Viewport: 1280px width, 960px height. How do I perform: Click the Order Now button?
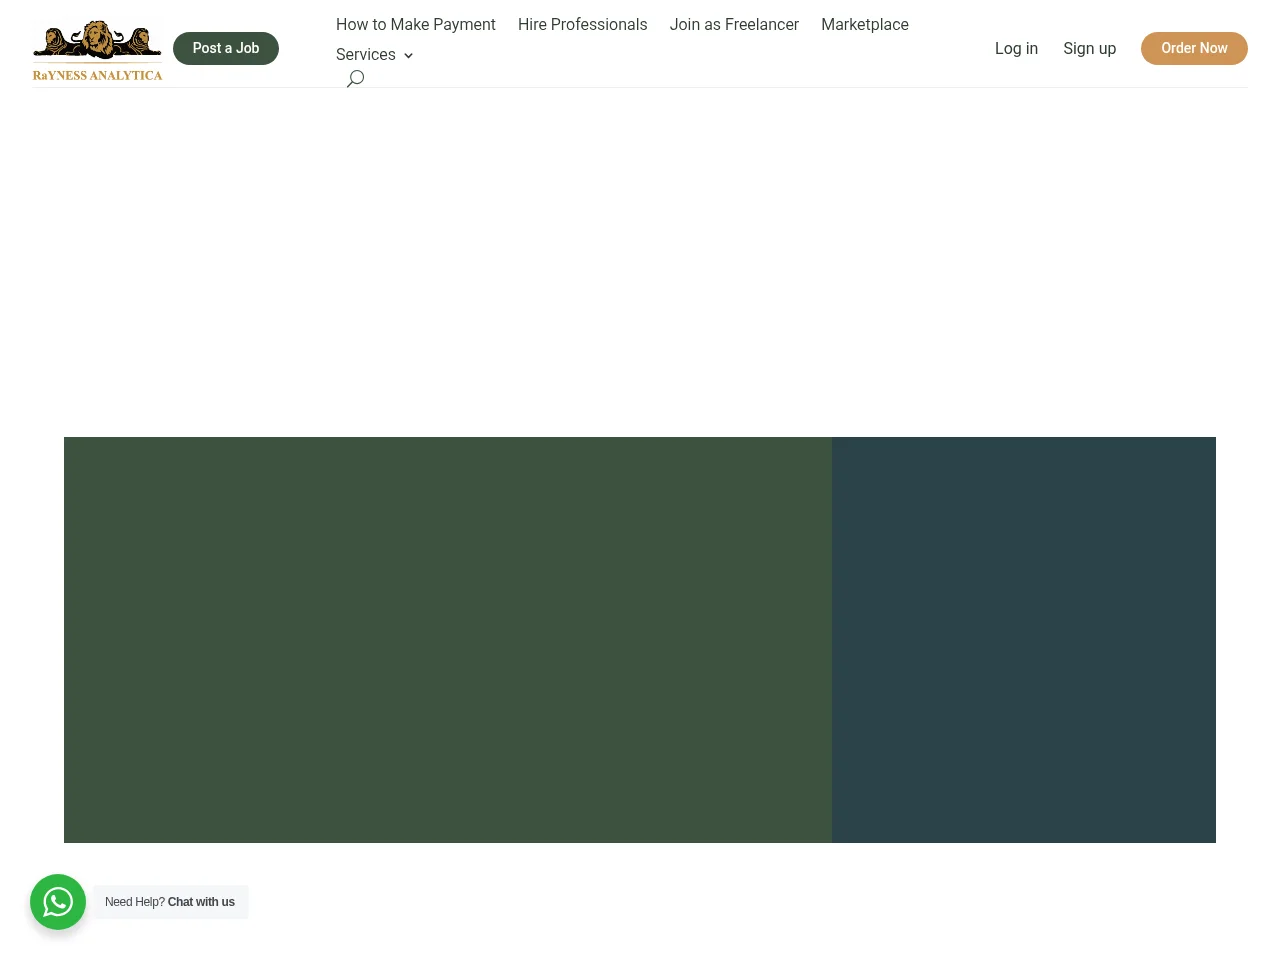coord(1194,48)
